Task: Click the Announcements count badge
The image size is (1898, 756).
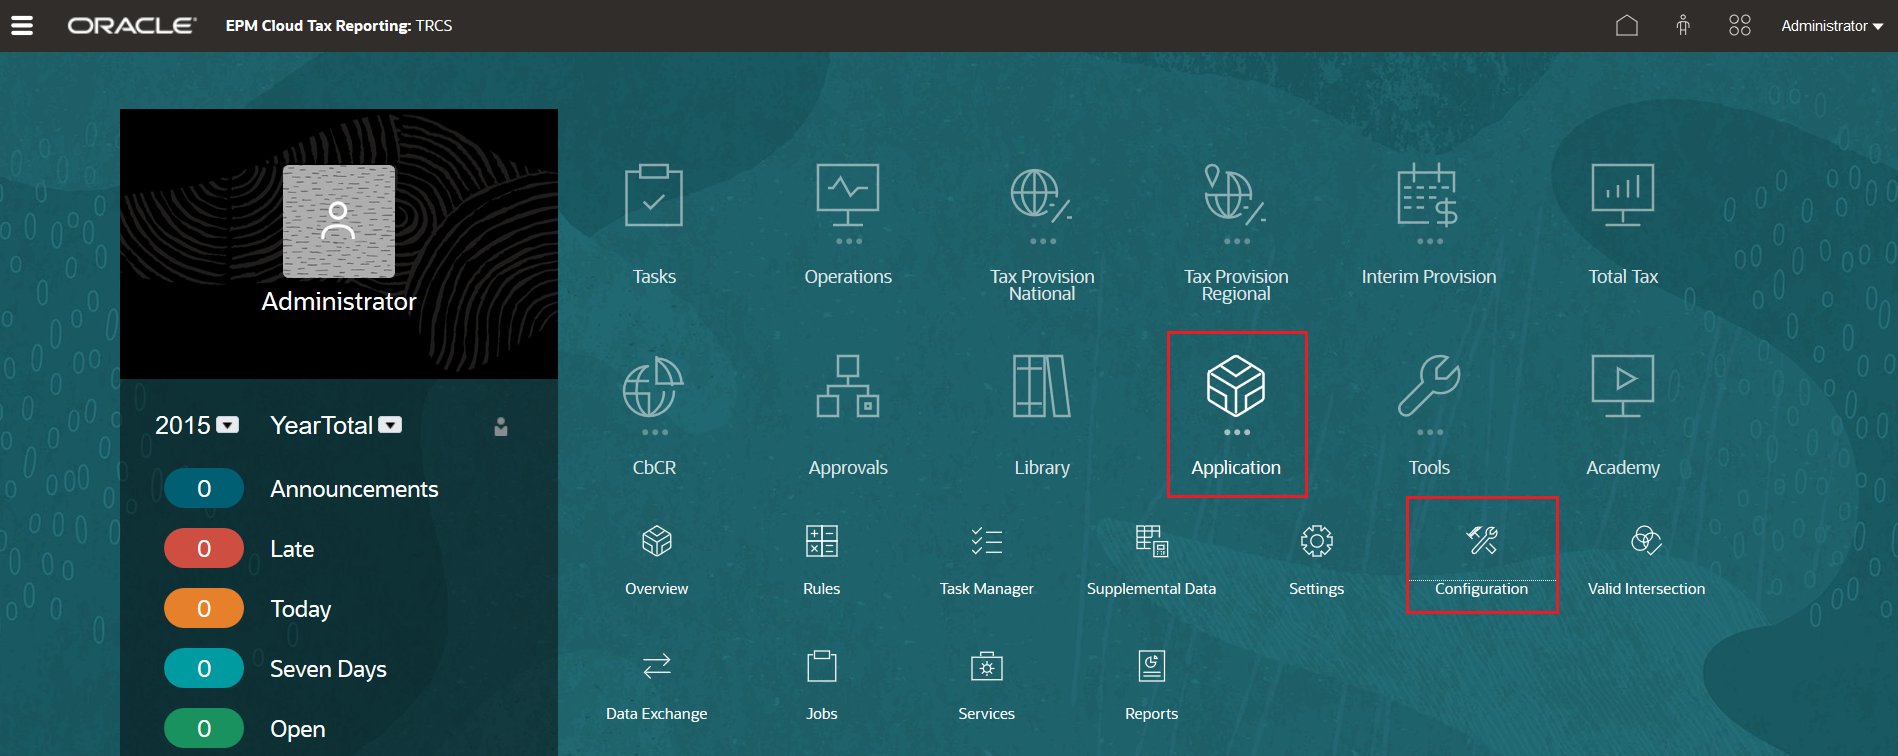Action: pos(204,489)
